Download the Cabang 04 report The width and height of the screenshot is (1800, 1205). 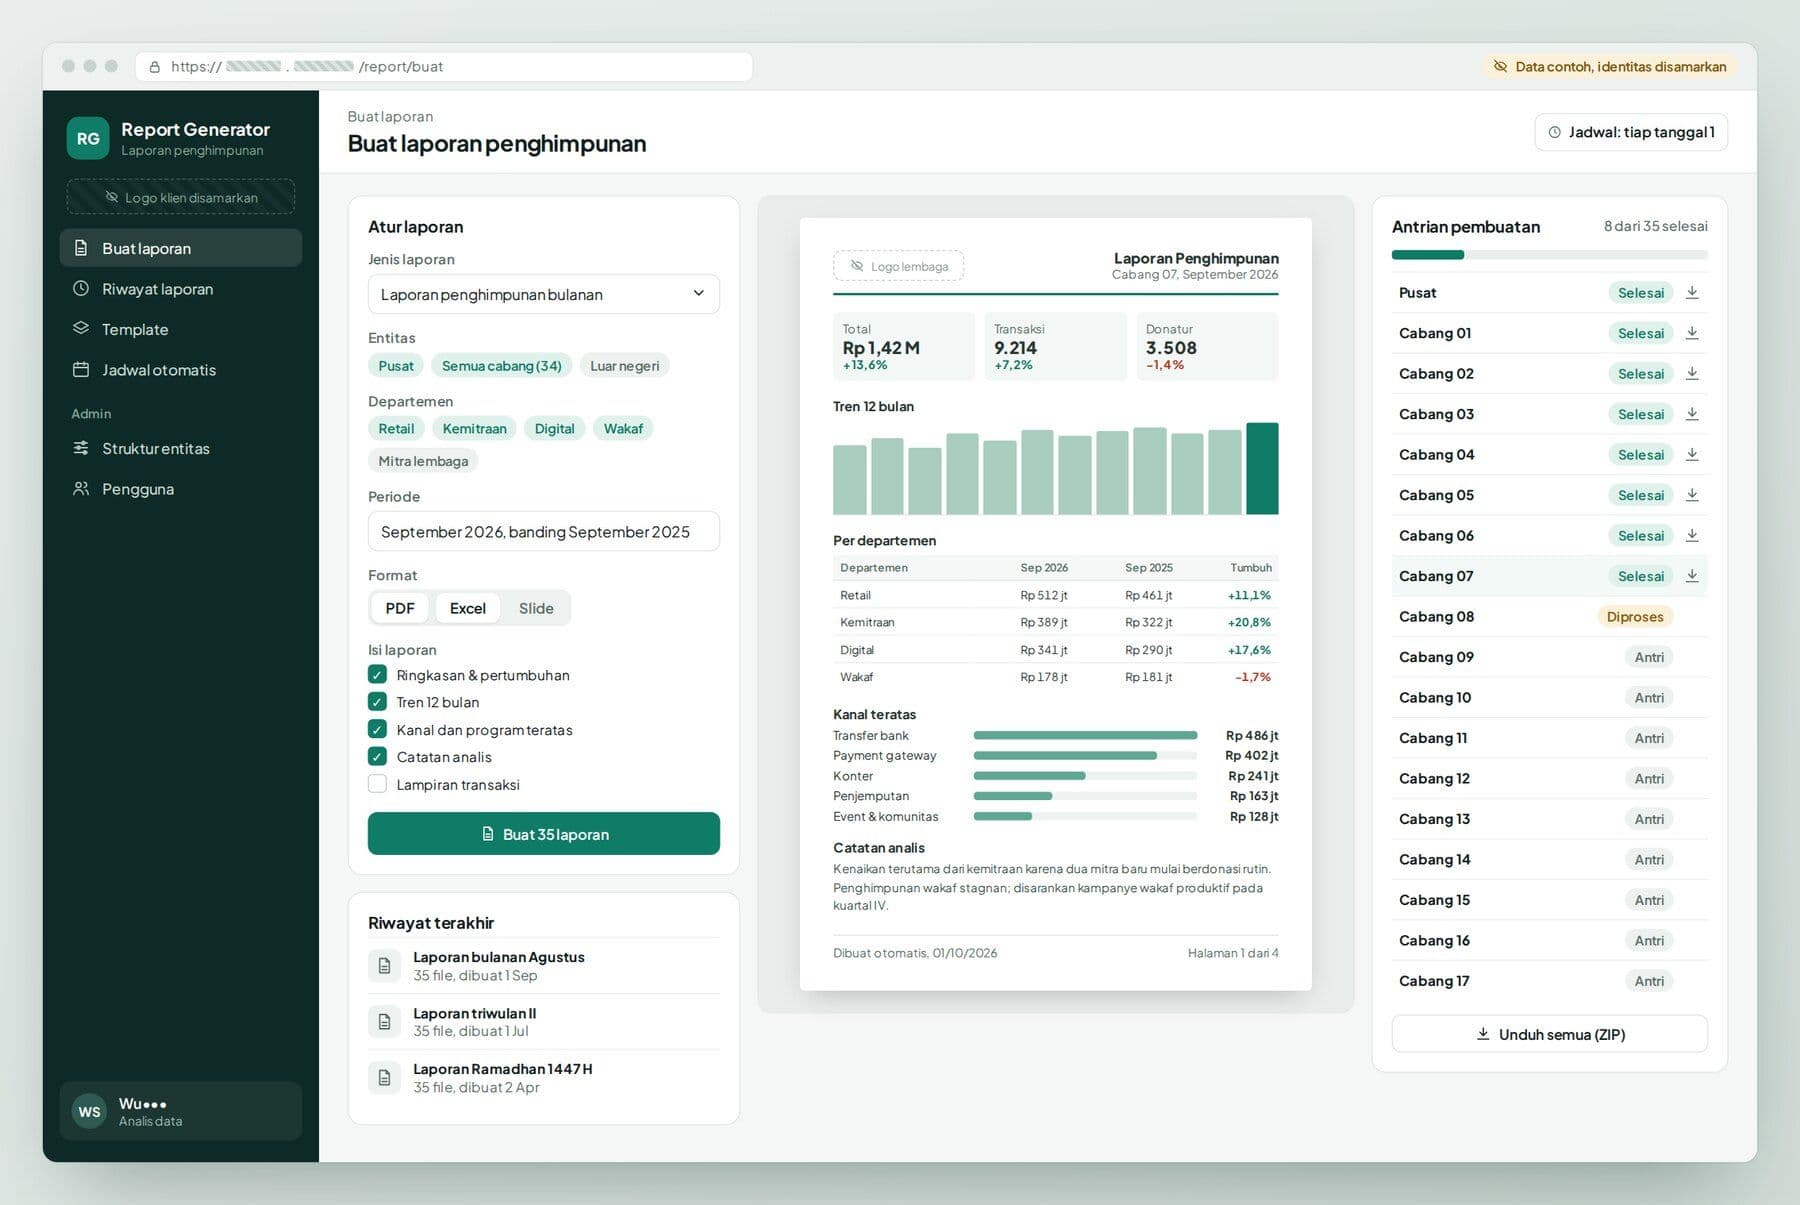click(x=1692, y=454)
